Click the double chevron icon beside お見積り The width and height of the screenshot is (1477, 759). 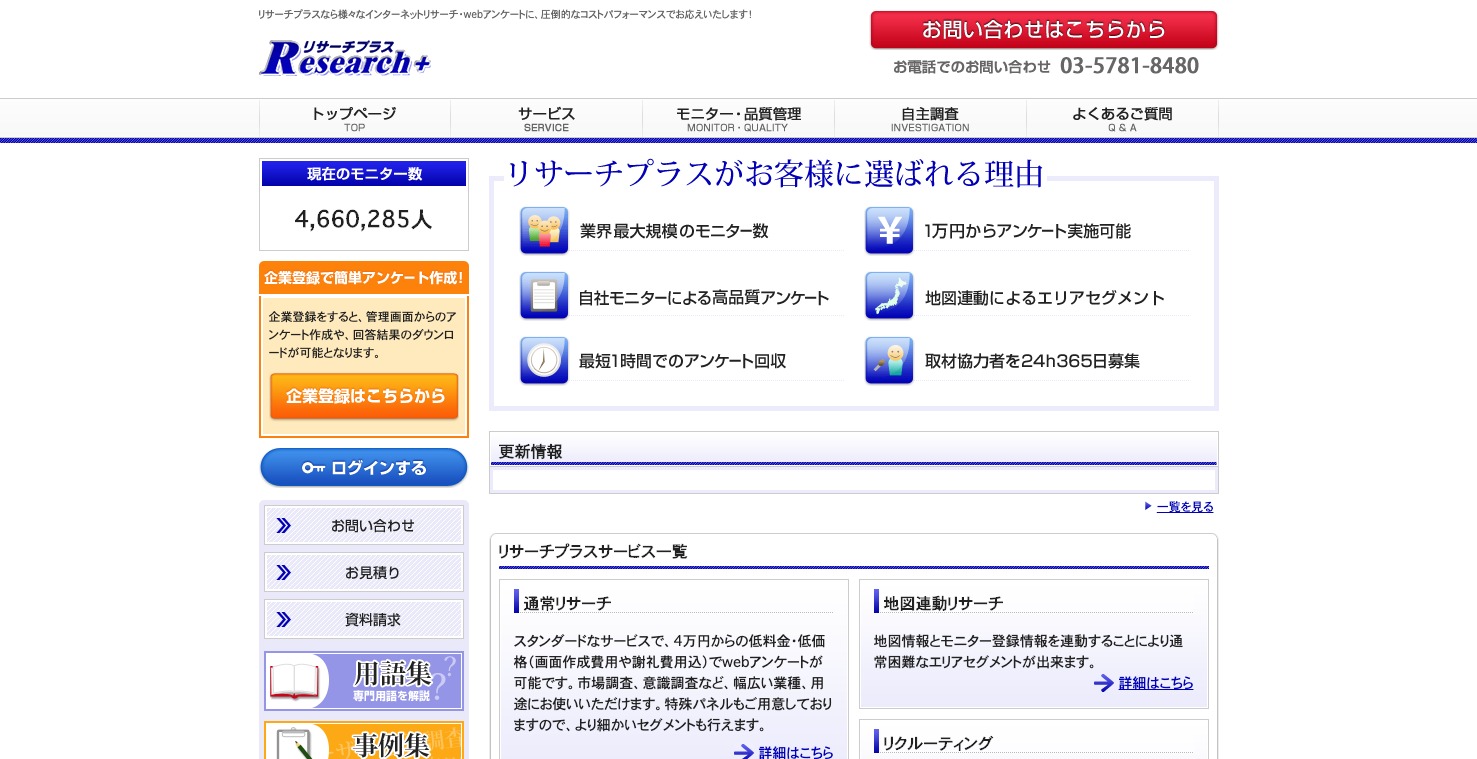click(283, 573)
